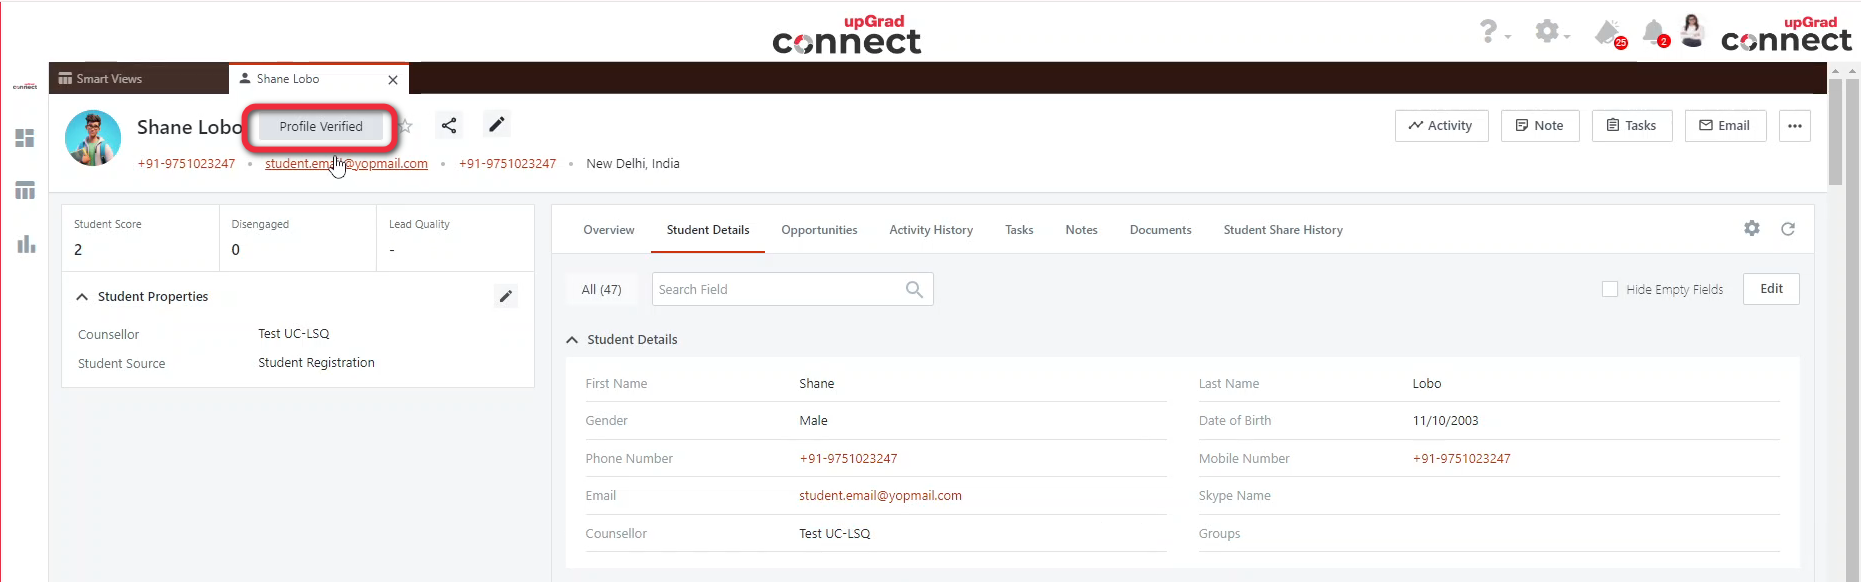Close the Shane Lobo tab
1861x582 pixels.
[393, 80]
